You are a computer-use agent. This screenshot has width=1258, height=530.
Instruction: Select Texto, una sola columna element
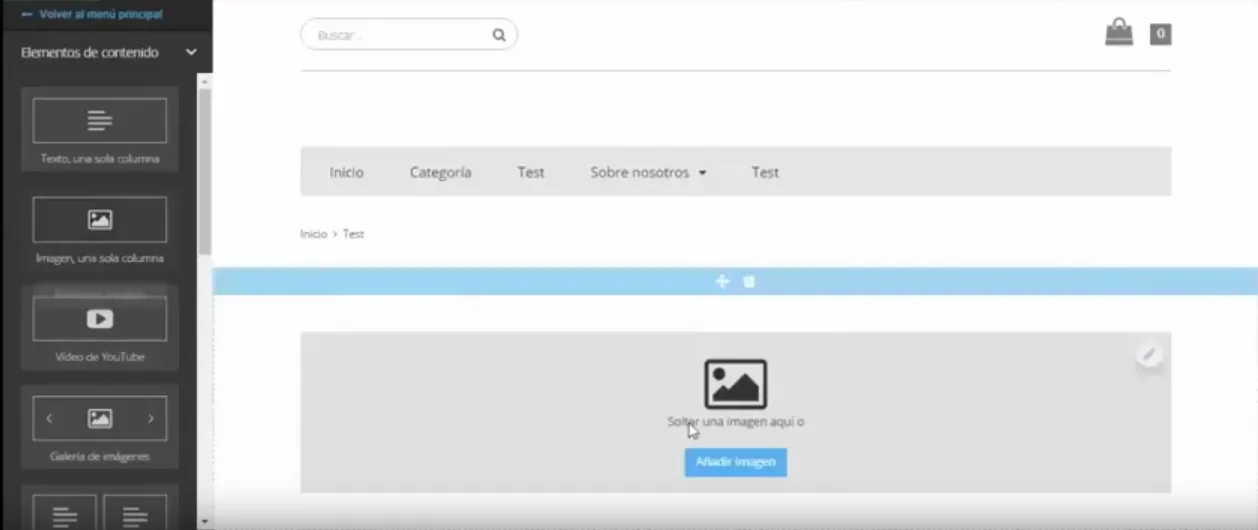[x=100, y=130]
